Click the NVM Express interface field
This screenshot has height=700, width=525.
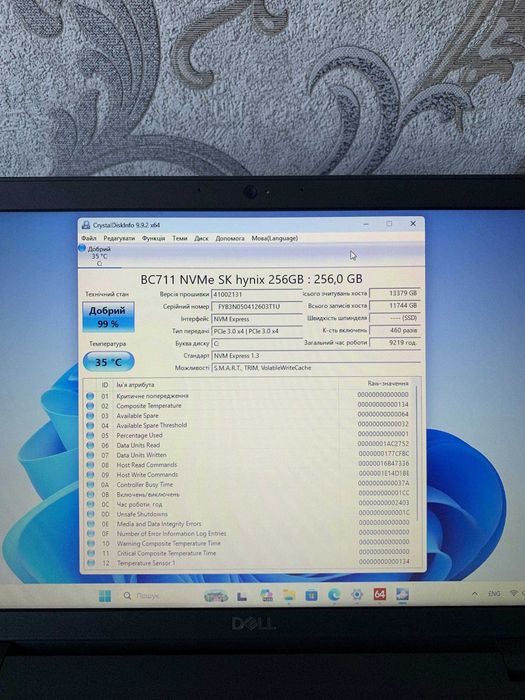click(x=256, y=319)
